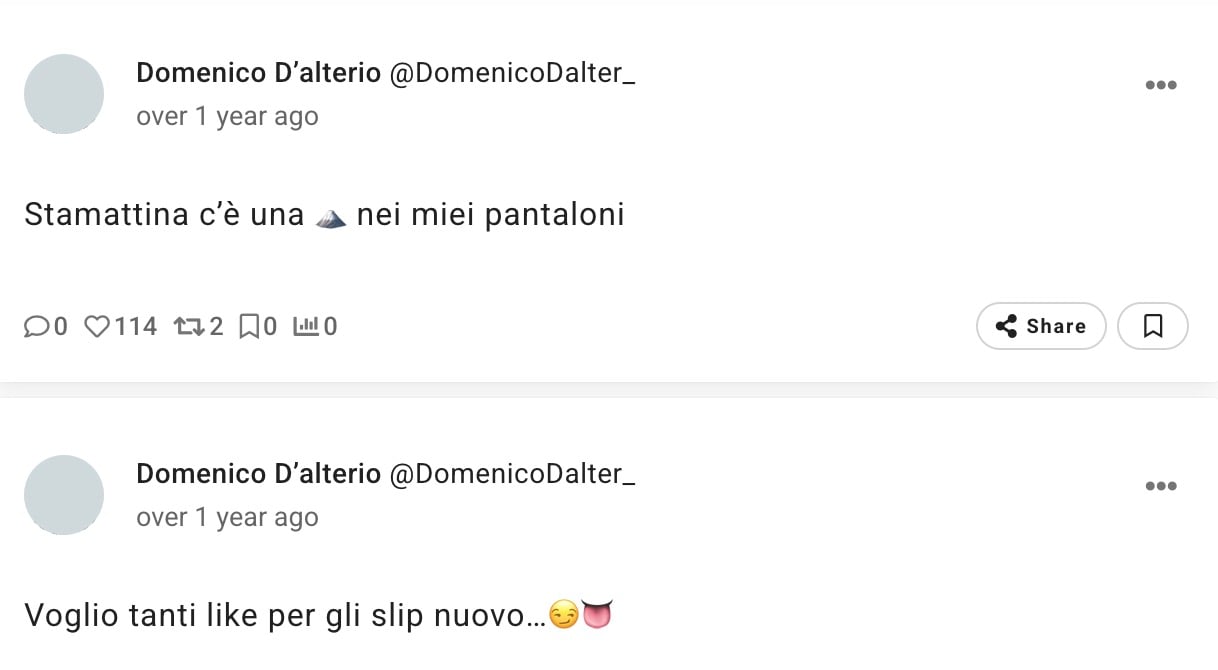Expand the second post's three-dots options

[x=1160, y=486]
